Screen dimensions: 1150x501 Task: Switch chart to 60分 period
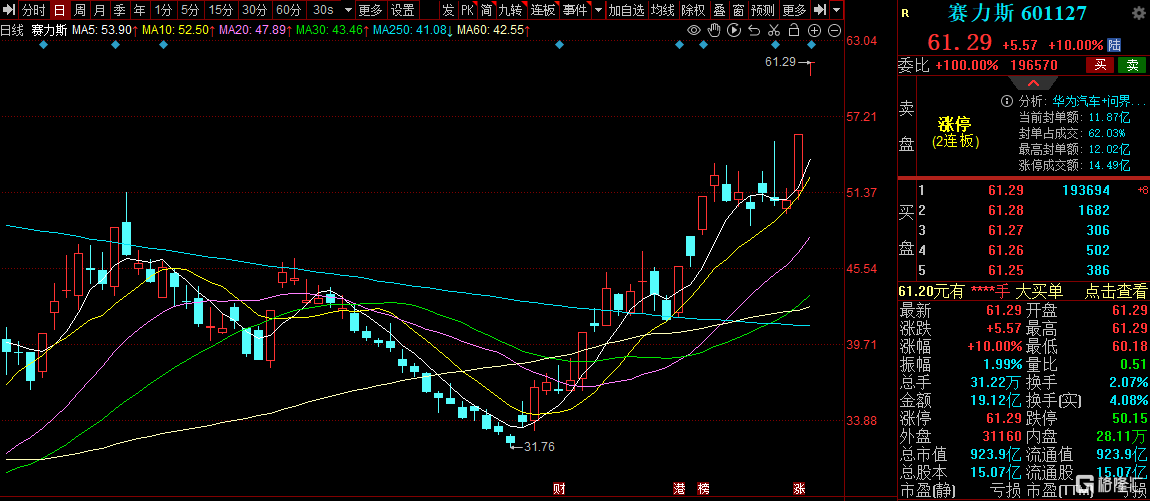289,10
